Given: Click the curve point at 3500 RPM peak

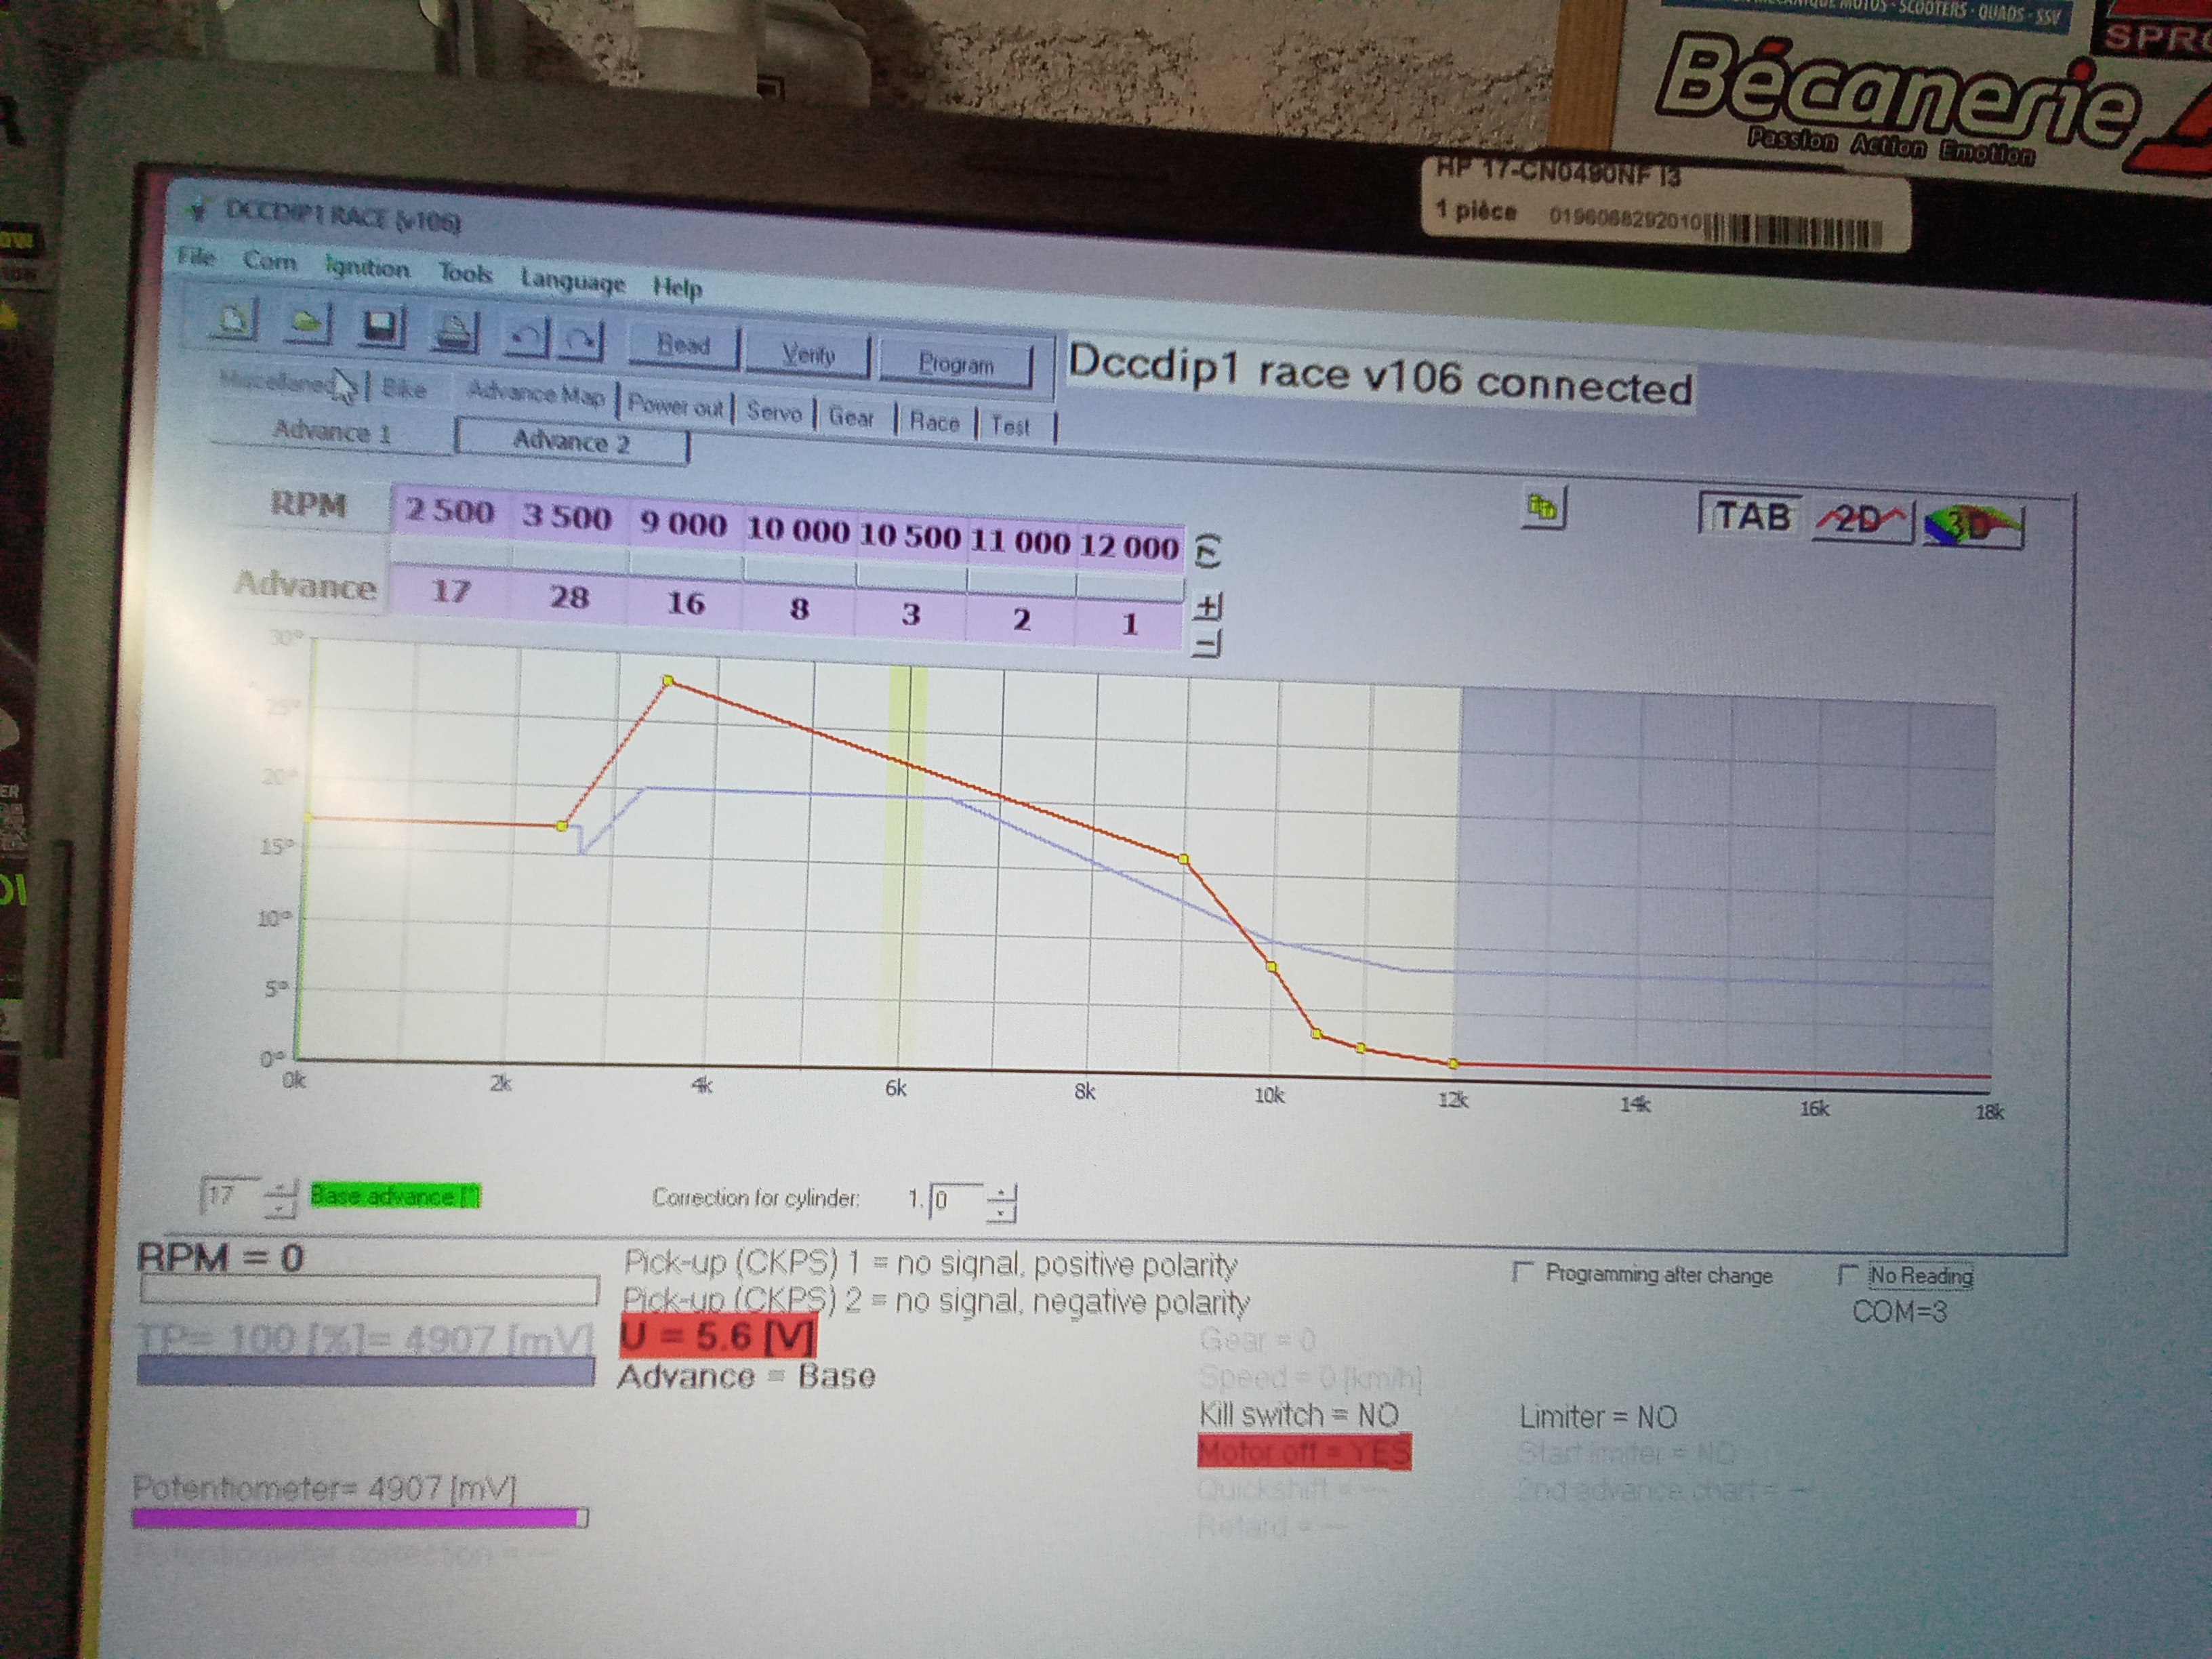Looking at the screenshot, I should pyautogui.click(x=669, y=680).
